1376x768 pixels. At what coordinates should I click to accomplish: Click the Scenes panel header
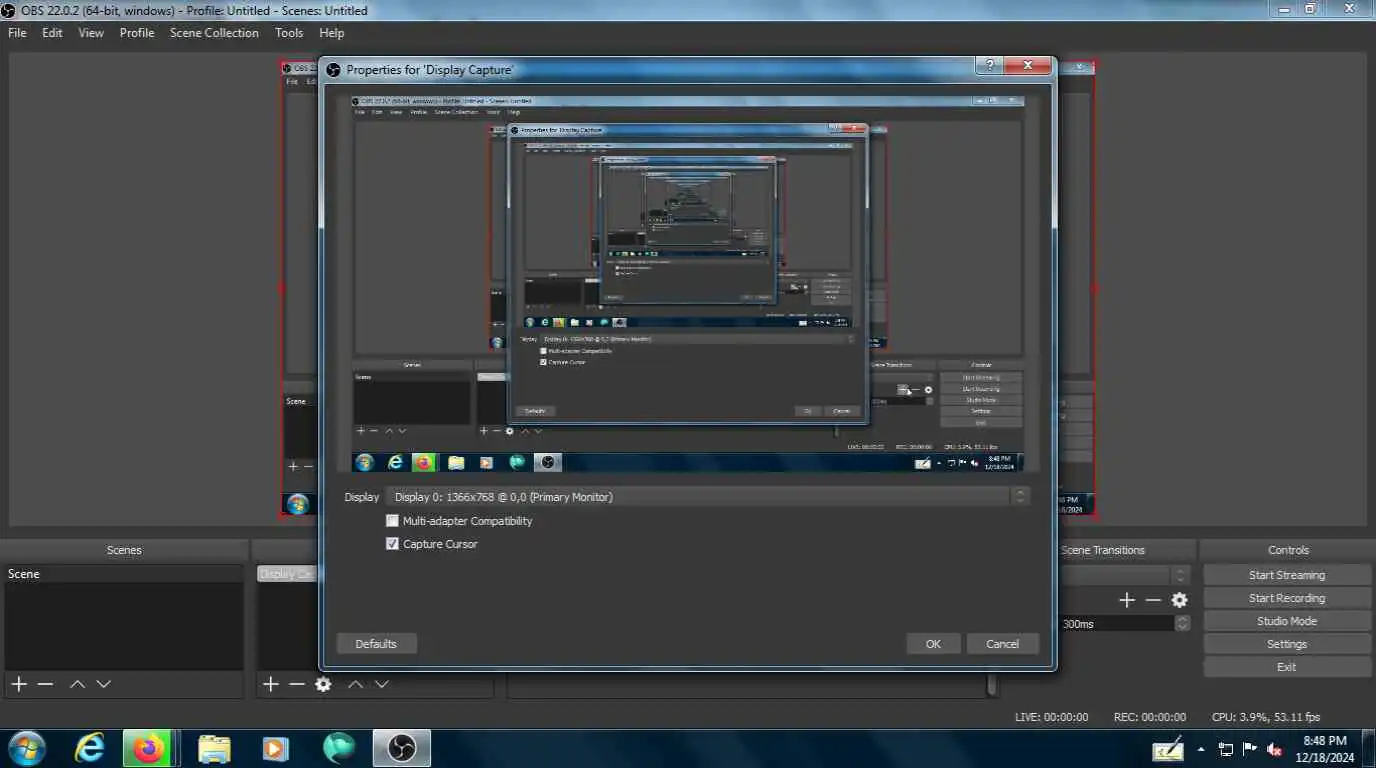[x=124, y=550]
